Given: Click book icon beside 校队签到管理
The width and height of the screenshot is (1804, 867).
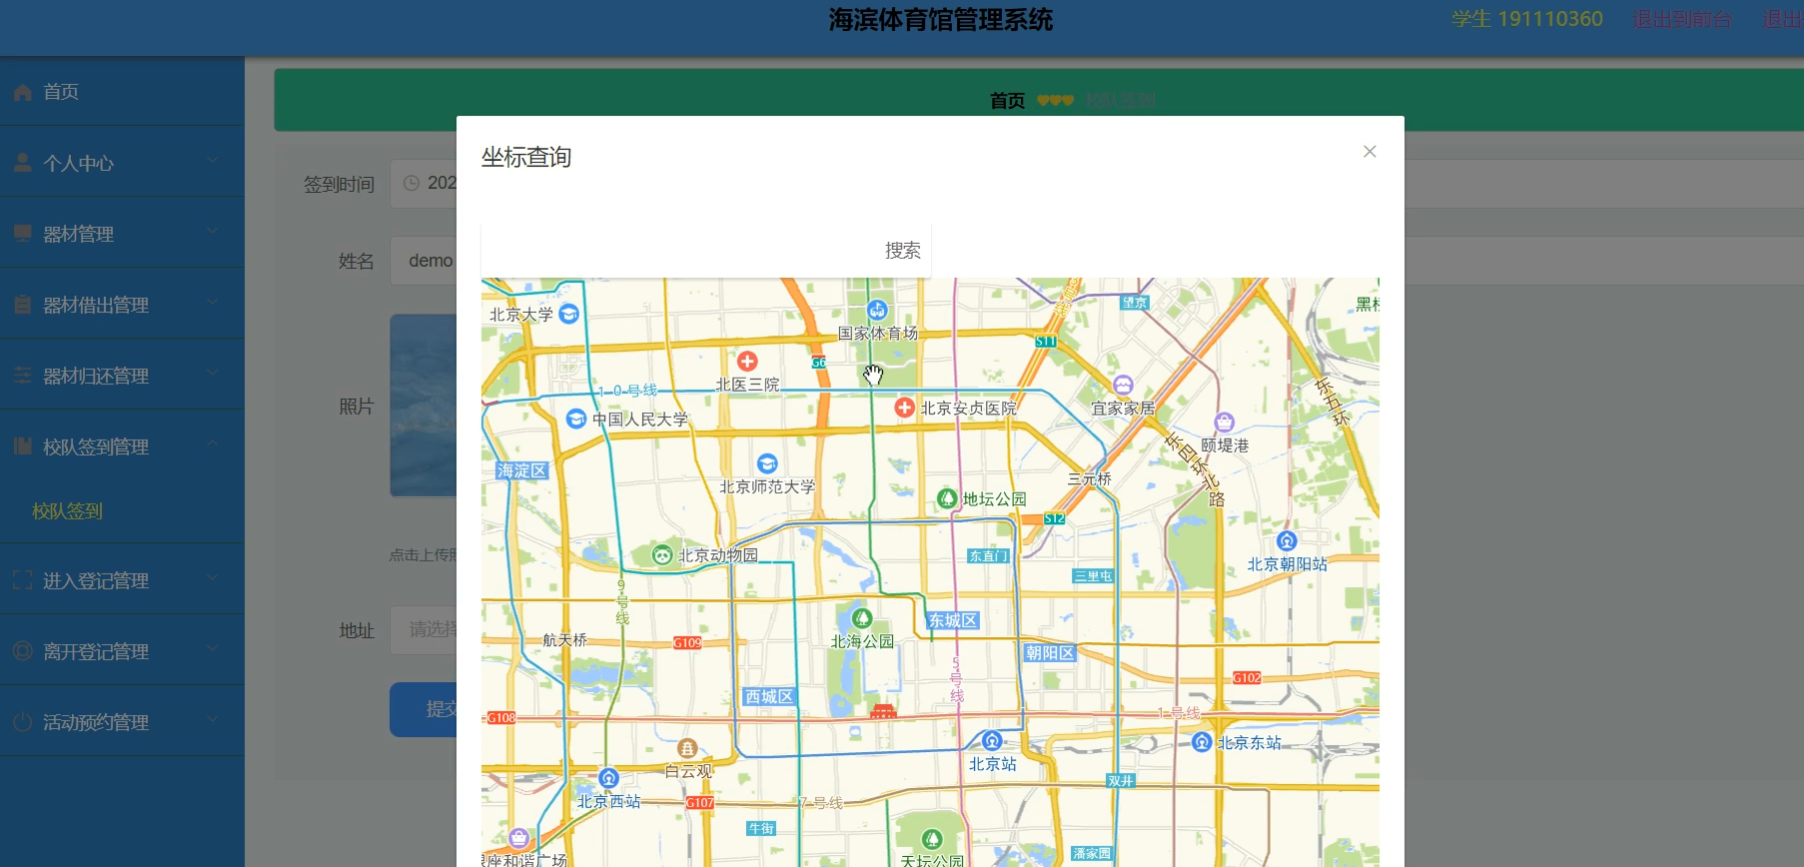Looking at the screenshot, I should [22, 446].
